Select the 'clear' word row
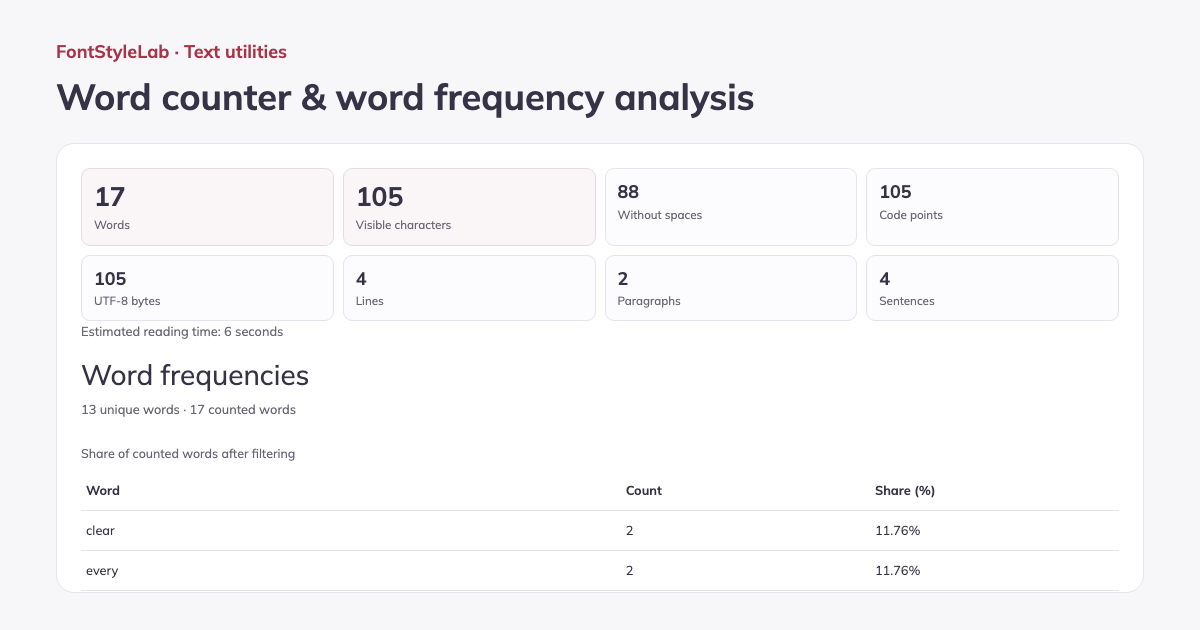The width and height of the screenshot is (1200, 630). [x=600, y=531]
